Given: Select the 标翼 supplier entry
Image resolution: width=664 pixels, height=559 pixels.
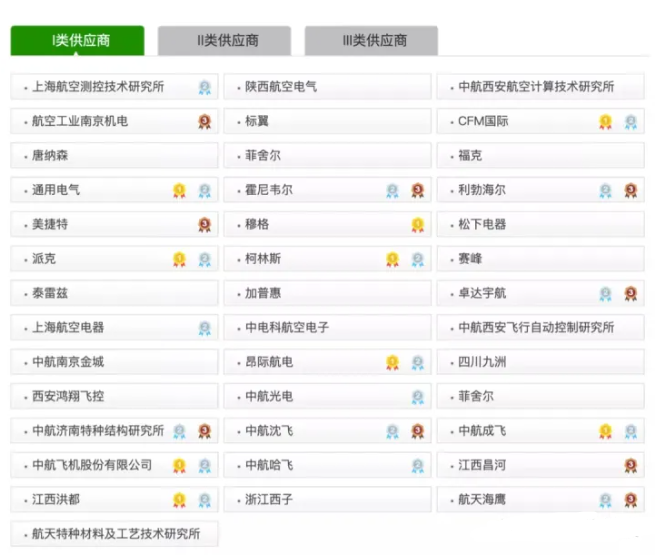Looking at the screenshot, I should (327, 121).
